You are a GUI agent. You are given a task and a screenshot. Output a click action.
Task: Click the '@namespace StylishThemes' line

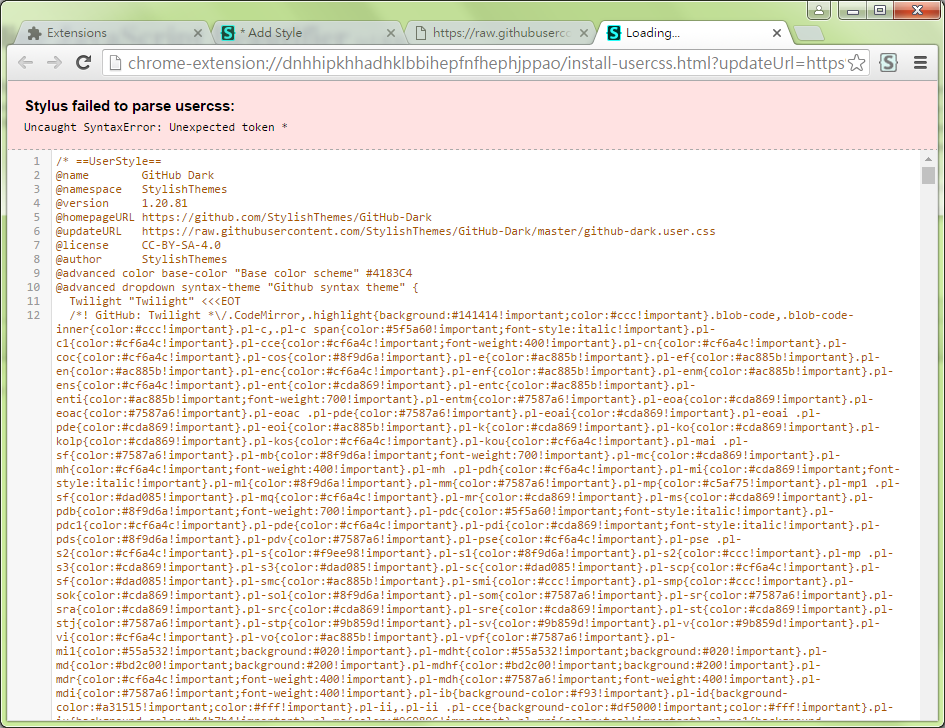click(x=142, y=189)
